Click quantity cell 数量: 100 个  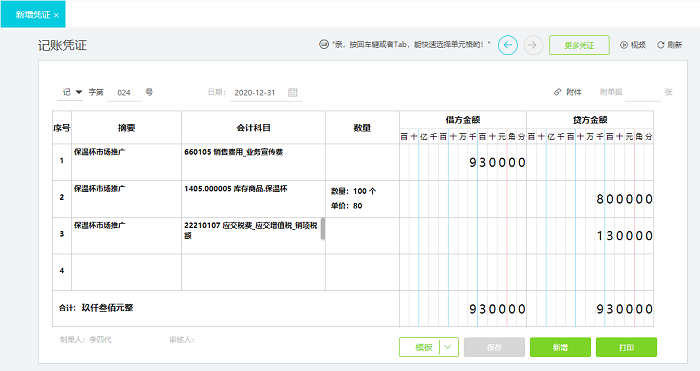(353, 191)
